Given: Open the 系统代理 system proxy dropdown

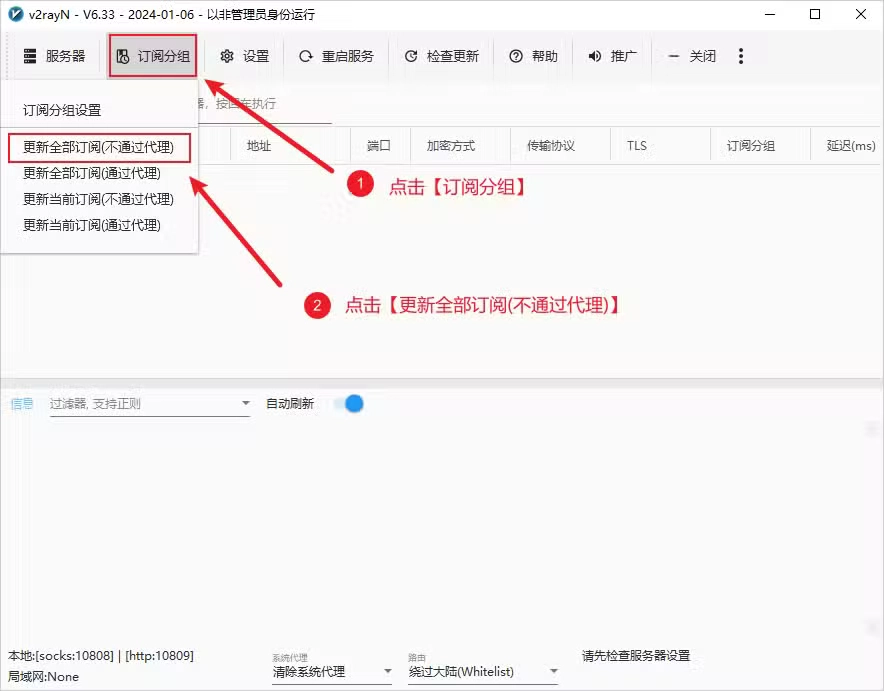Looking at the screenshot, I should click(x=331, y=671).
